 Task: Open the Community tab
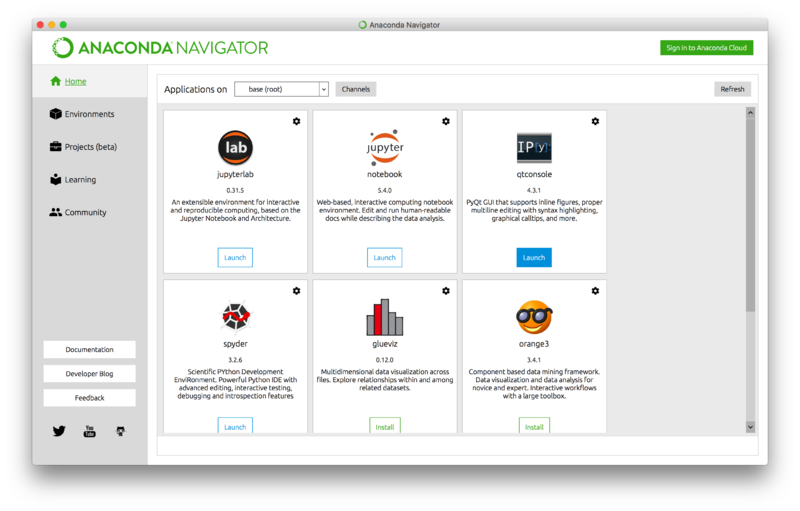click(x=90, y=212)
